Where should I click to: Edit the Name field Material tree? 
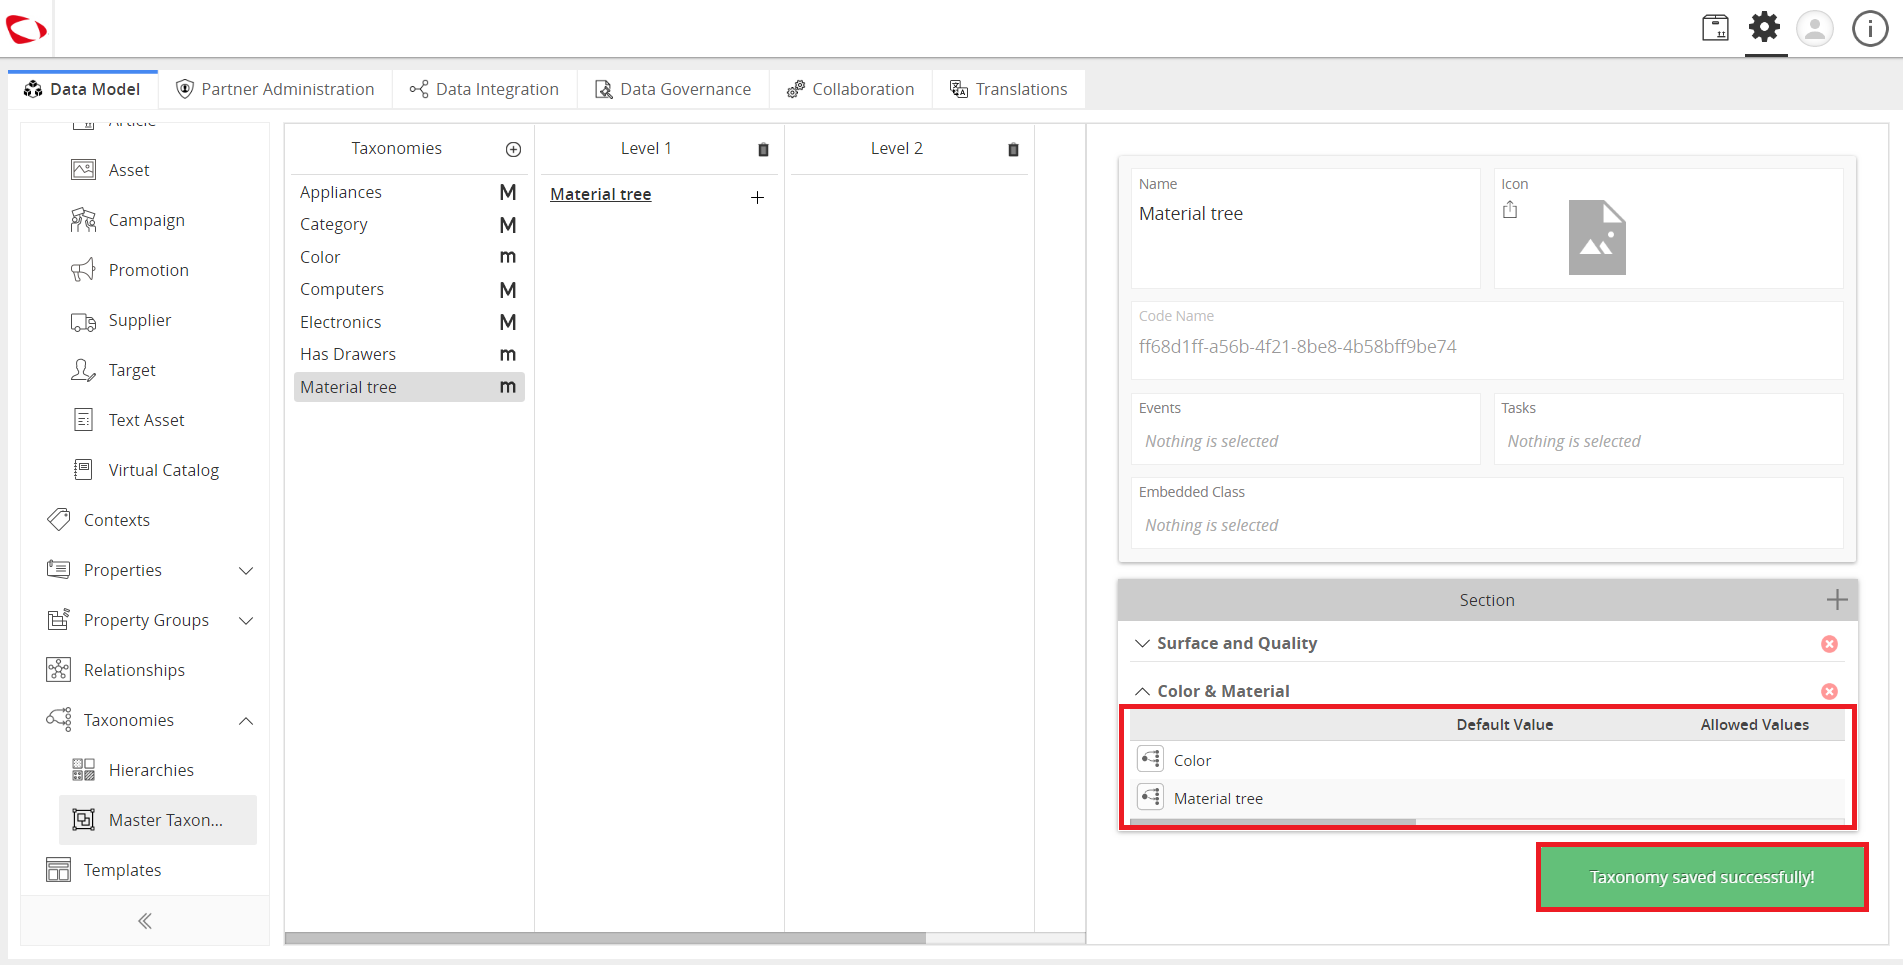[1305, 214]
